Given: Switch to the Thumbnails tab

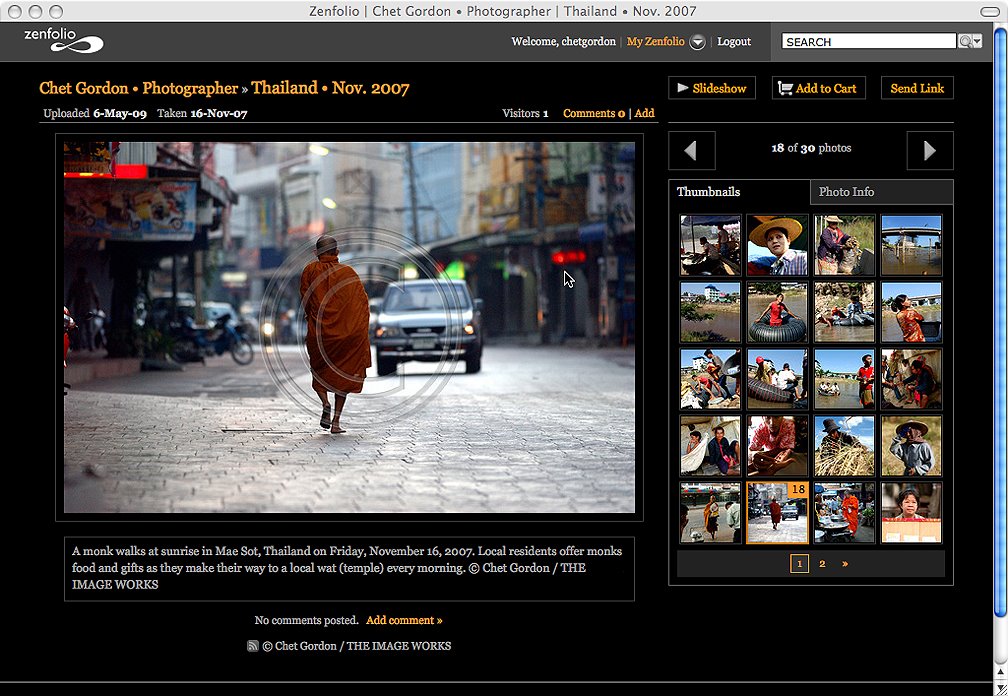Looking at the screenshot, I should (x=739, y=192).
